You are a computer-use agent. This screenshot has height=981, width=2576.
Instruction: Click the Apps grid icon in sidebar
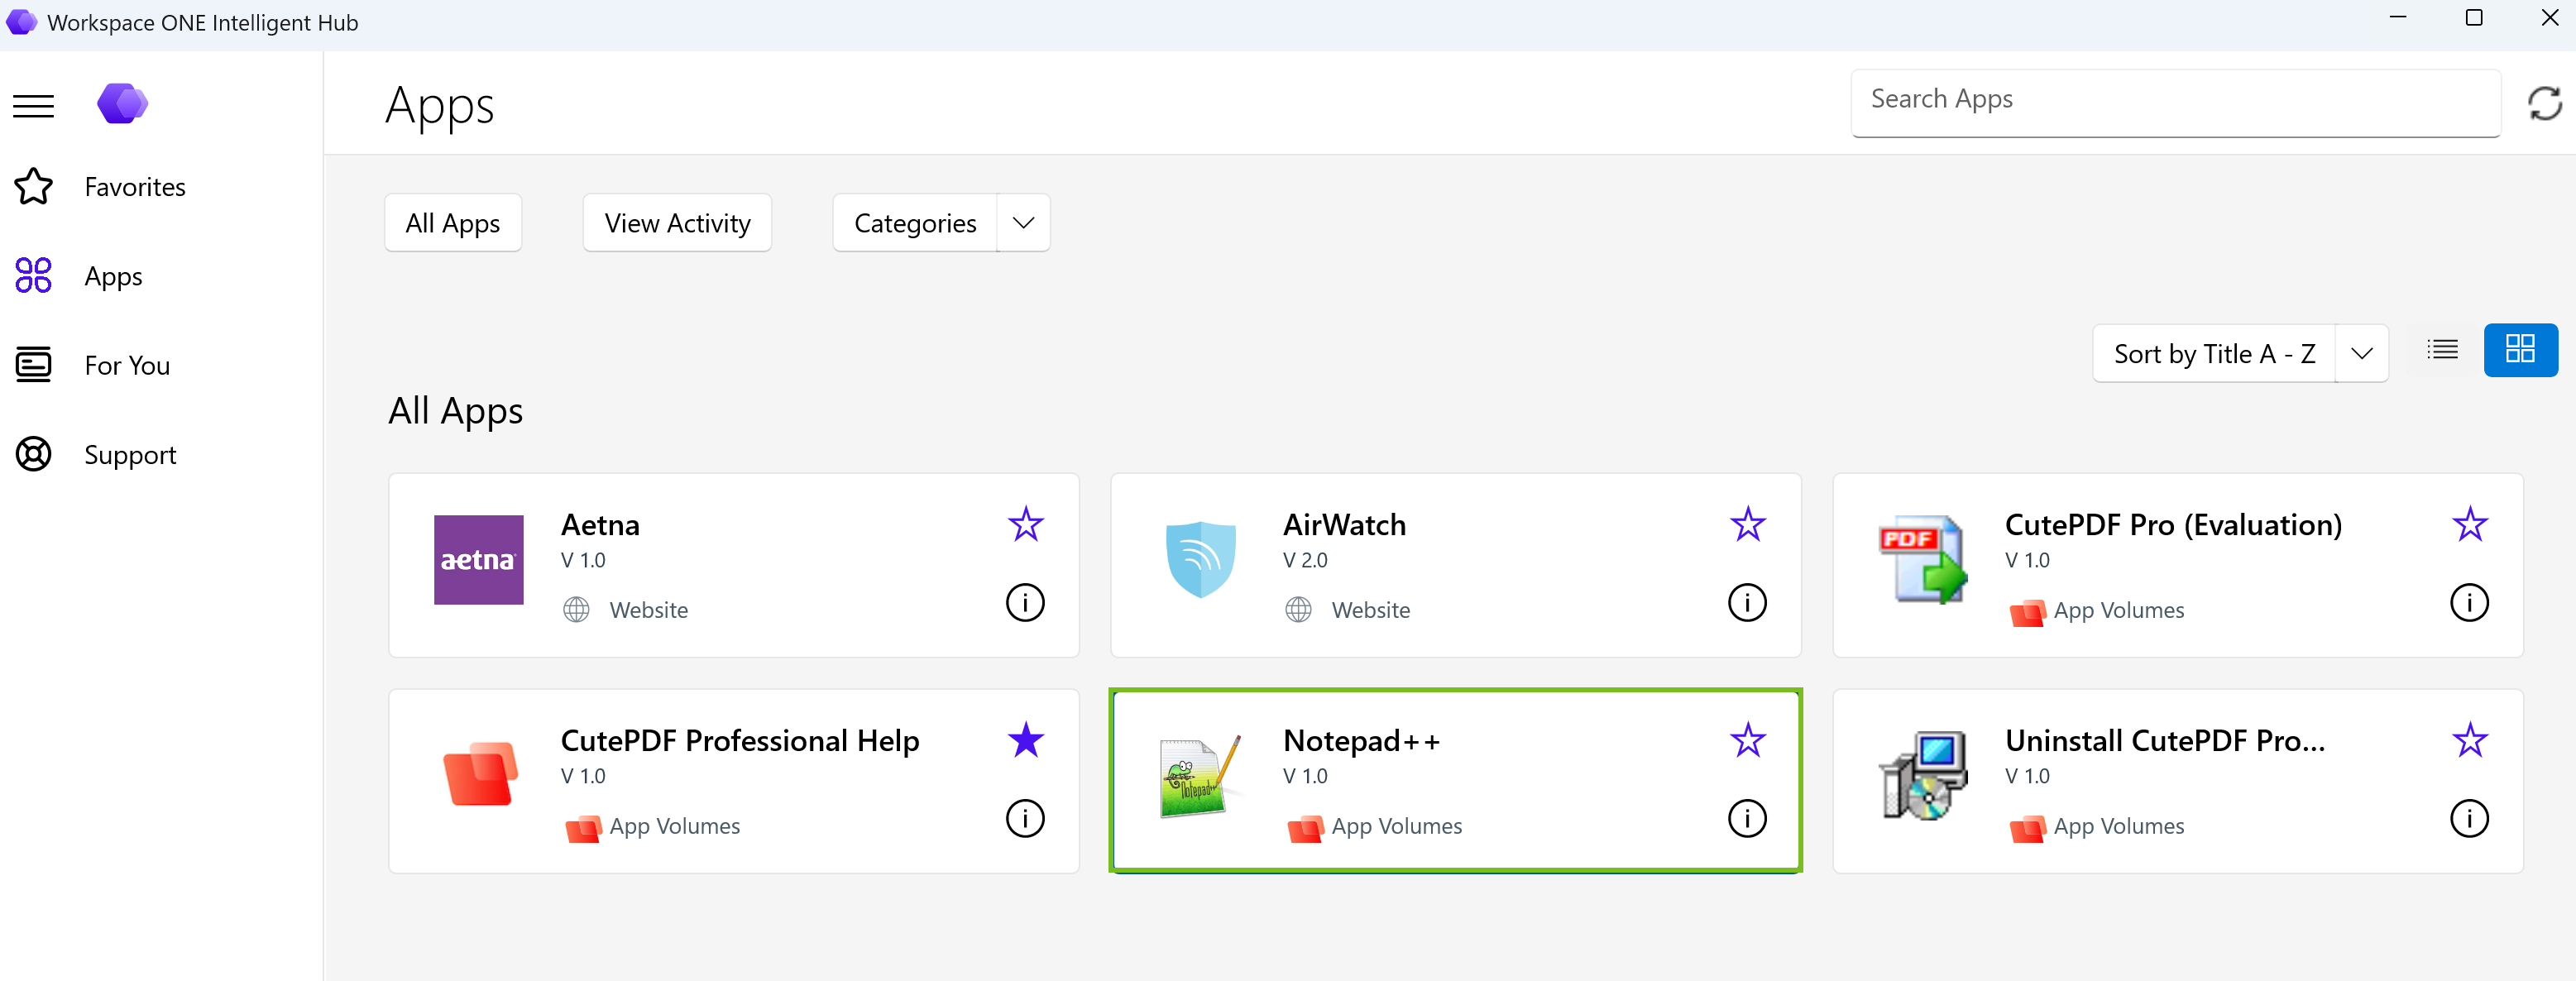(33, 276)
